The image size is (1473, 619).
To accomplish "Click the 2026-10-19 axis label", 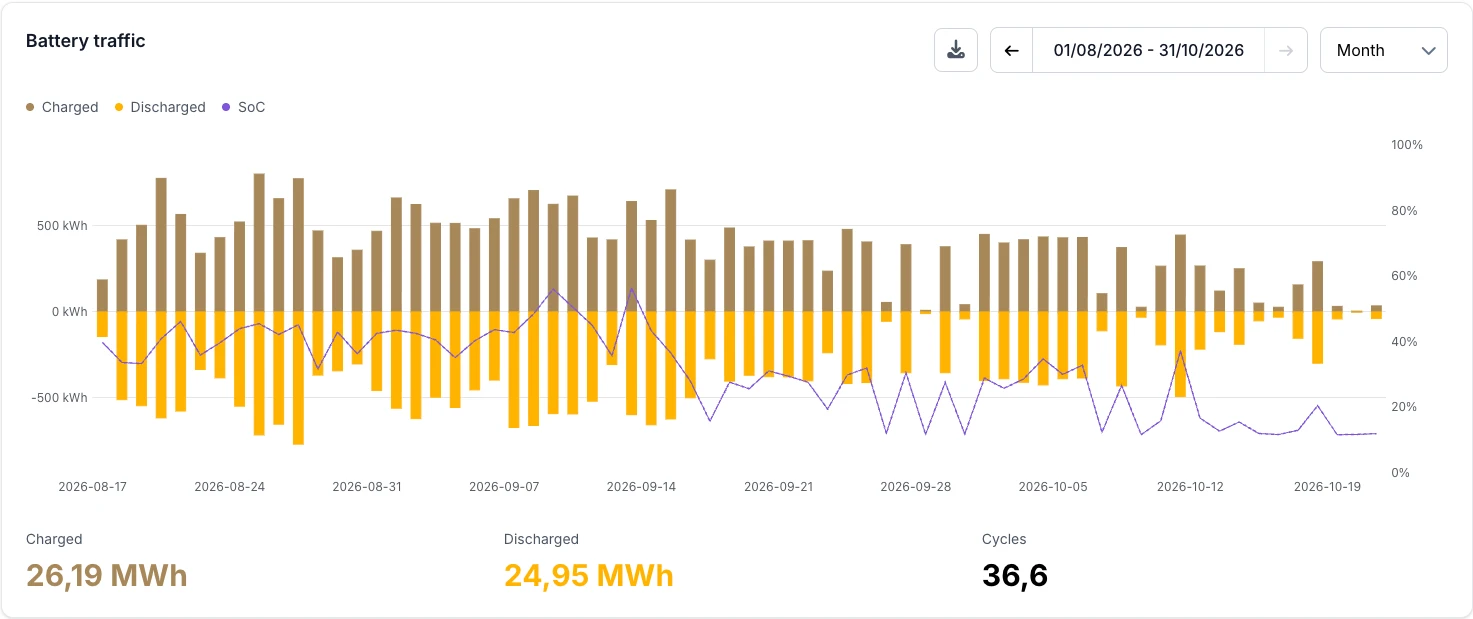I will (1328, 487).
